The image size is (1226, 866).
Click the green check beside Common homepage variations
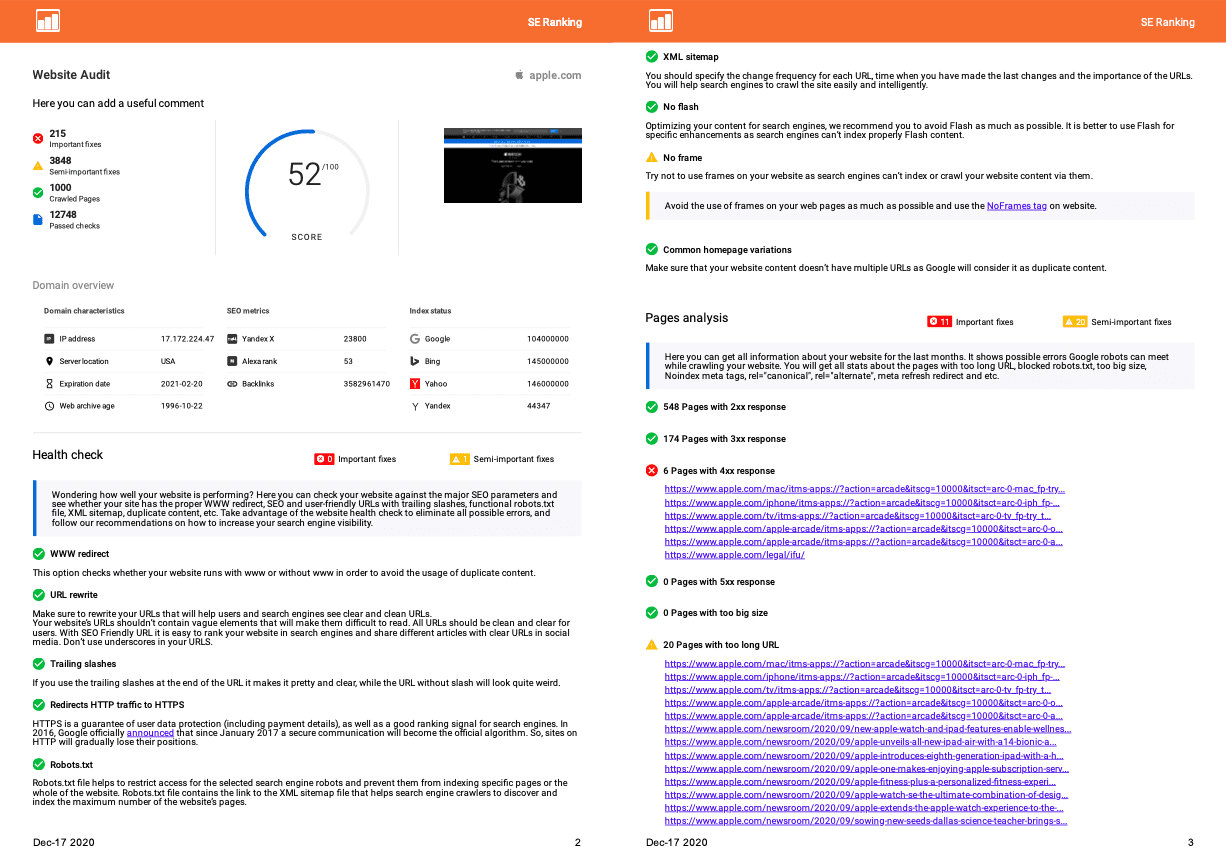(652, 250)
